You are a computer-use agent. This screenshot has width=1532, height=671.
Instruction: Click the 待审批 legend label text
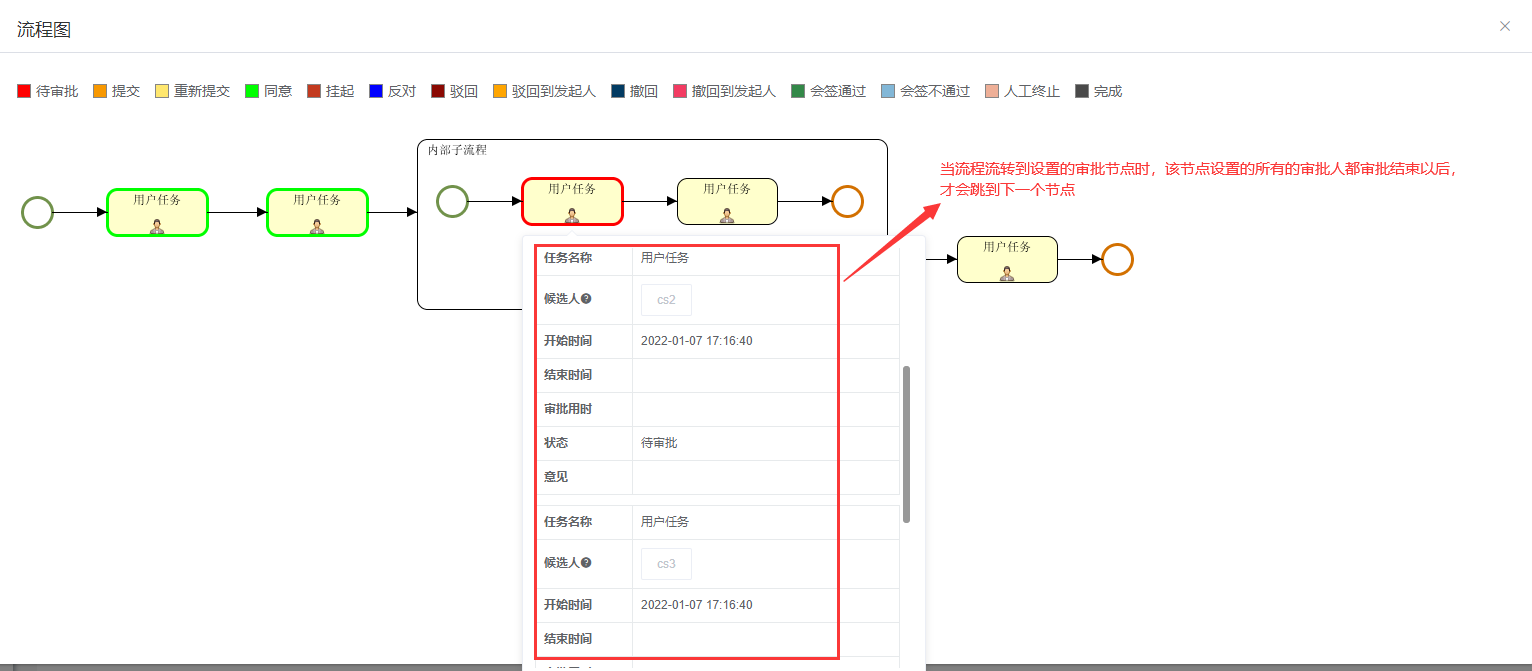pos(57,91)
